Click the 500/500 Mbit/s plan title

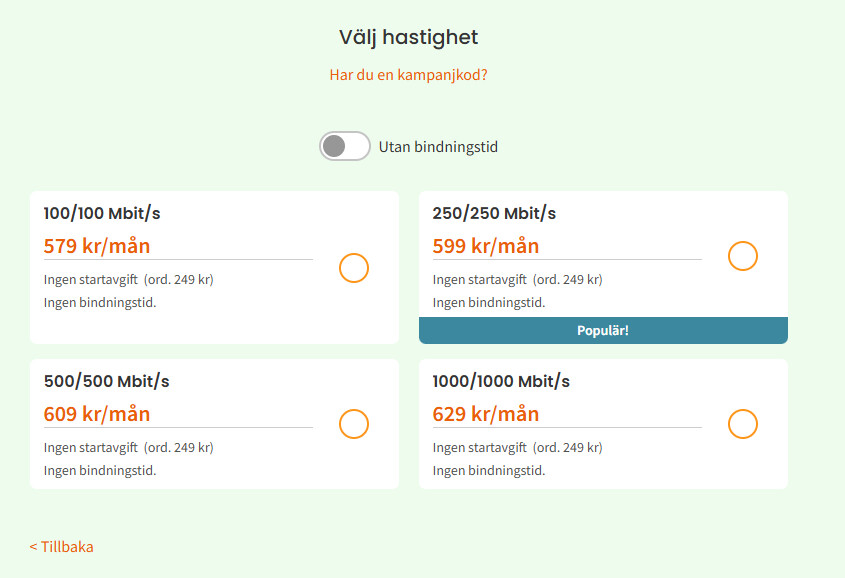click(x=107, y=381)
